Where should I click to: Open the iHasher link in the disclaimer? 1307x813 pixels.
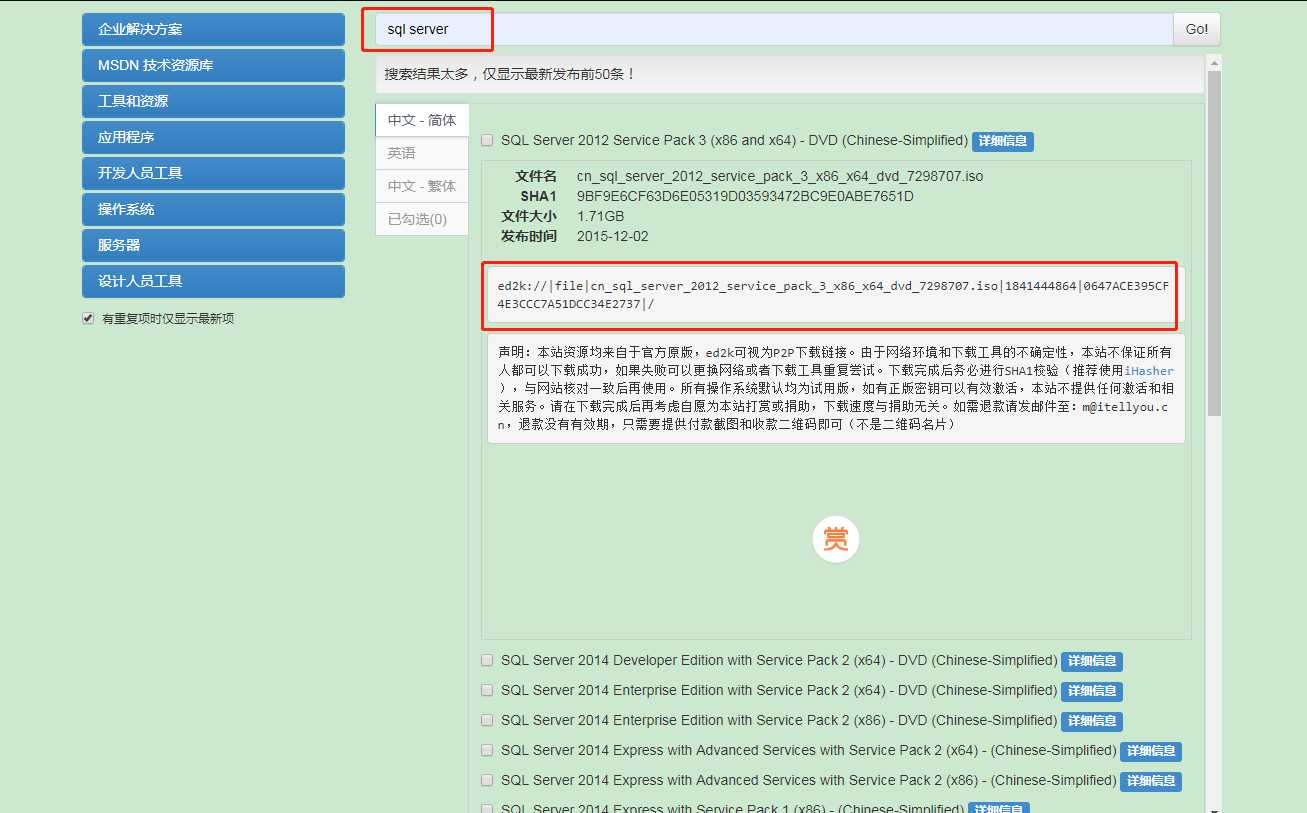click(1149, 370)
